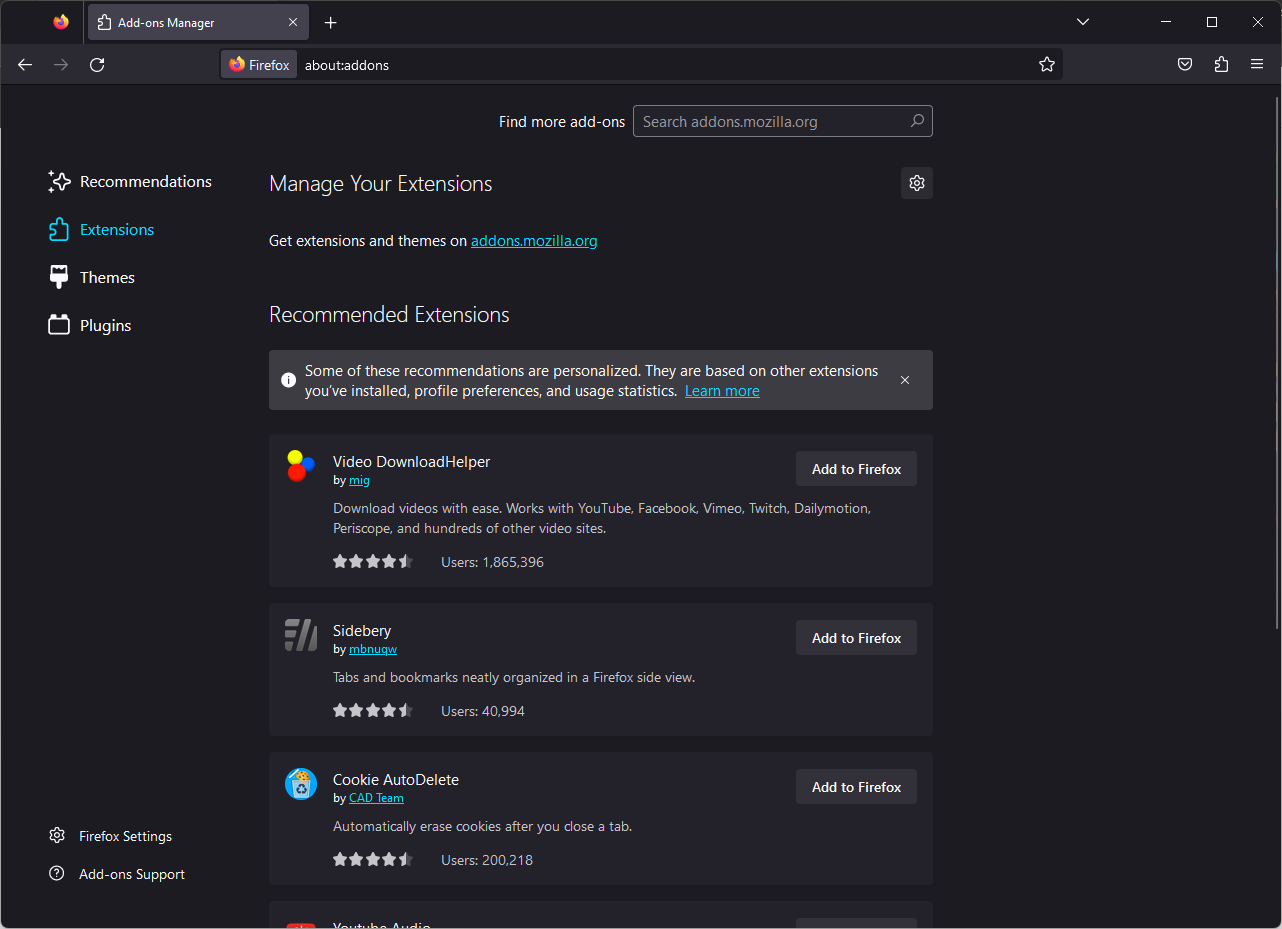Image resolution: width=1282 pixels, height=929 pixels.
Task: Click the Search addons.mozilla.org field
Action: point(772,122)
